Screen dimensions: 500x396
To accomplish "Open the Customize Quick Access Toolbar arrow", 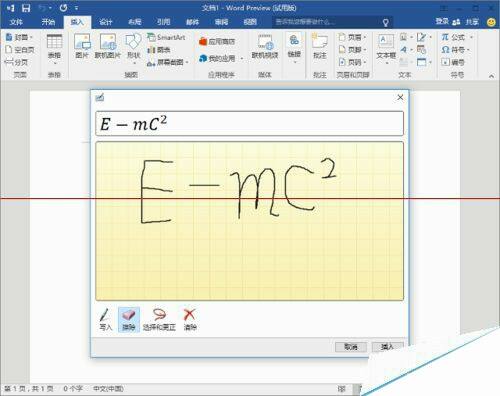I will (x=76, y=8).
